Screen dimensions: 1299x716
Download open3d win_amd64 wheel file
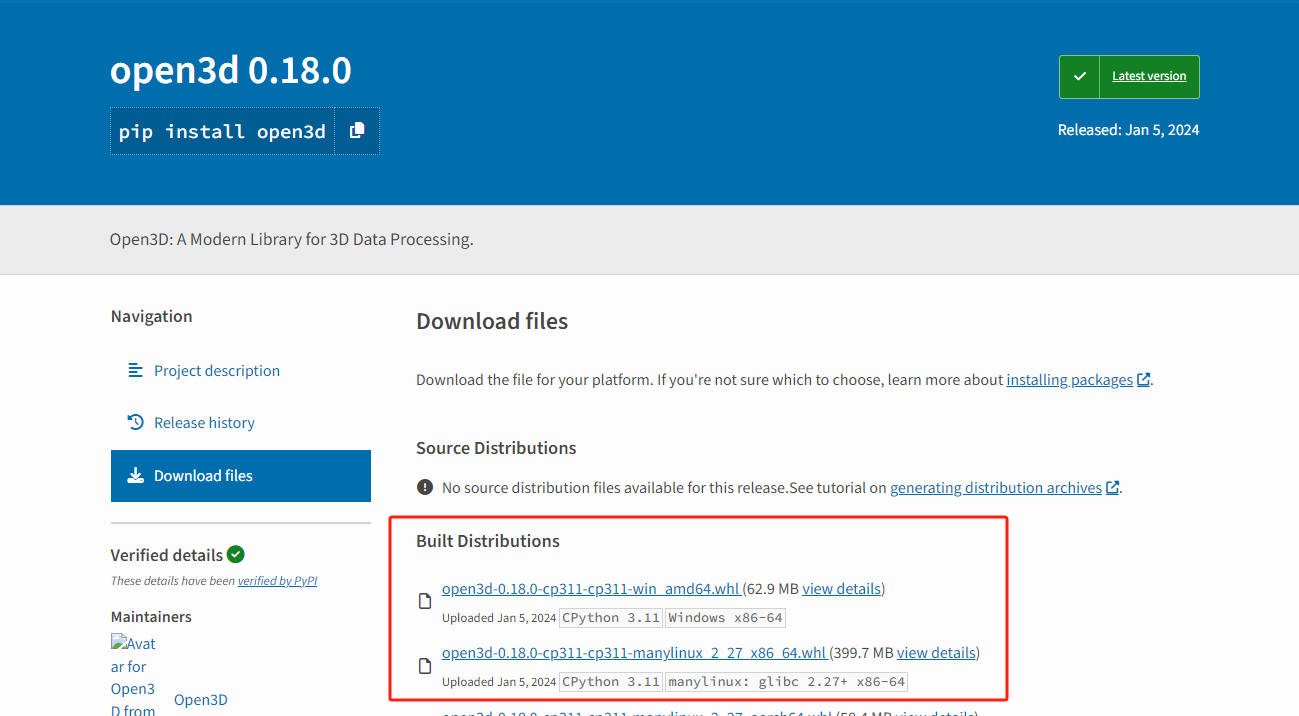click(x=591, y=588)
